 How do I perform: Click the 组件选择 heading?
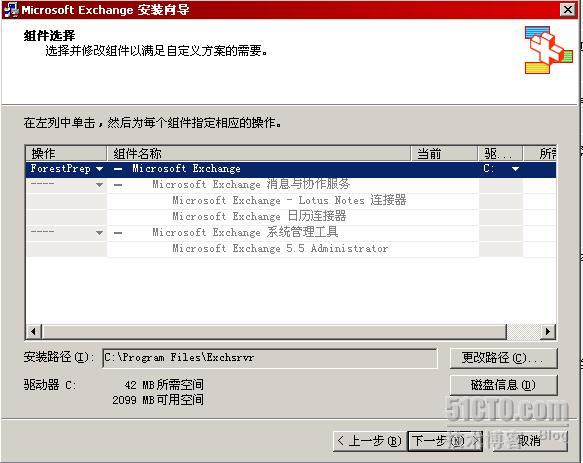tap(49, 36)
